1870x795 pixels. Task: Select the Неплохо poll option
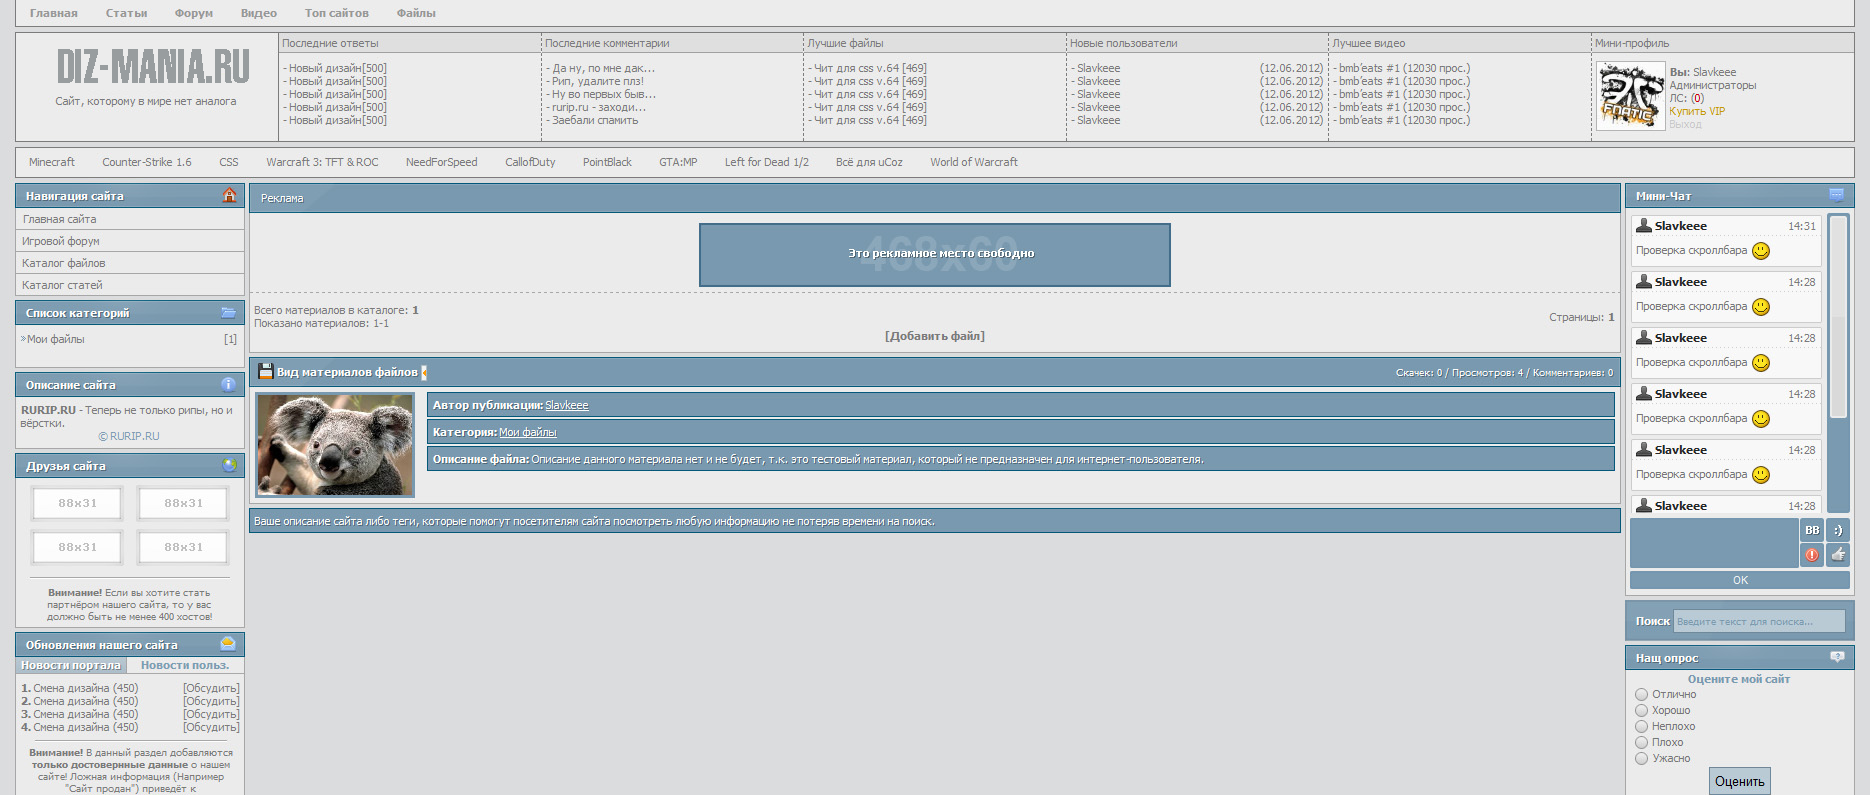click(x=1641, y=726)
